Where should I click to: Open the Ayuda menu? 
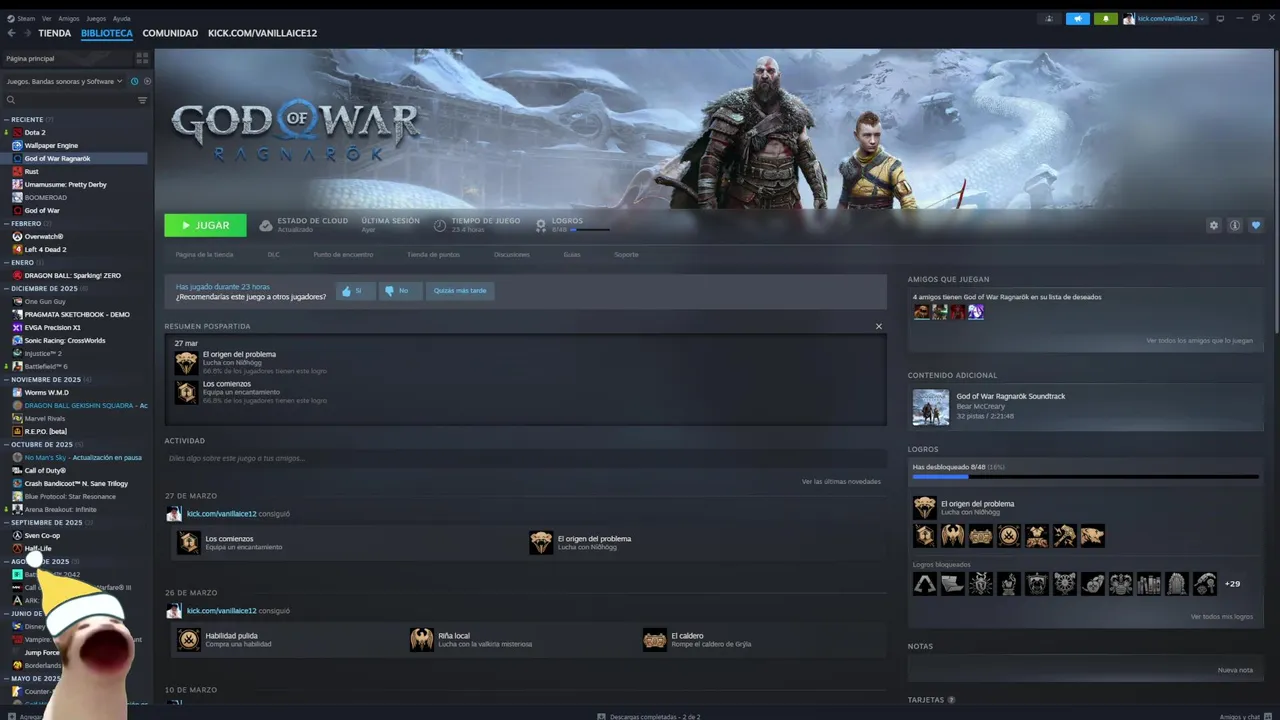click(122, 18)
